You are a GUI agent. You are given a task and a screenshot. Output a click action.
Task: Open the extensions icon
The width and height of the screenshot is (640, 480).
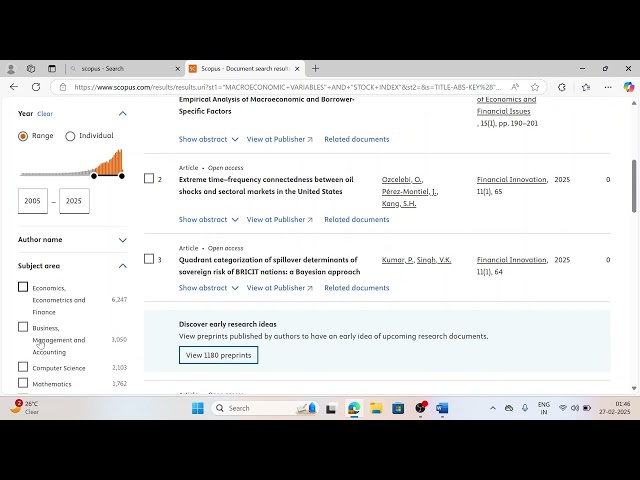[x=562, y=87]
